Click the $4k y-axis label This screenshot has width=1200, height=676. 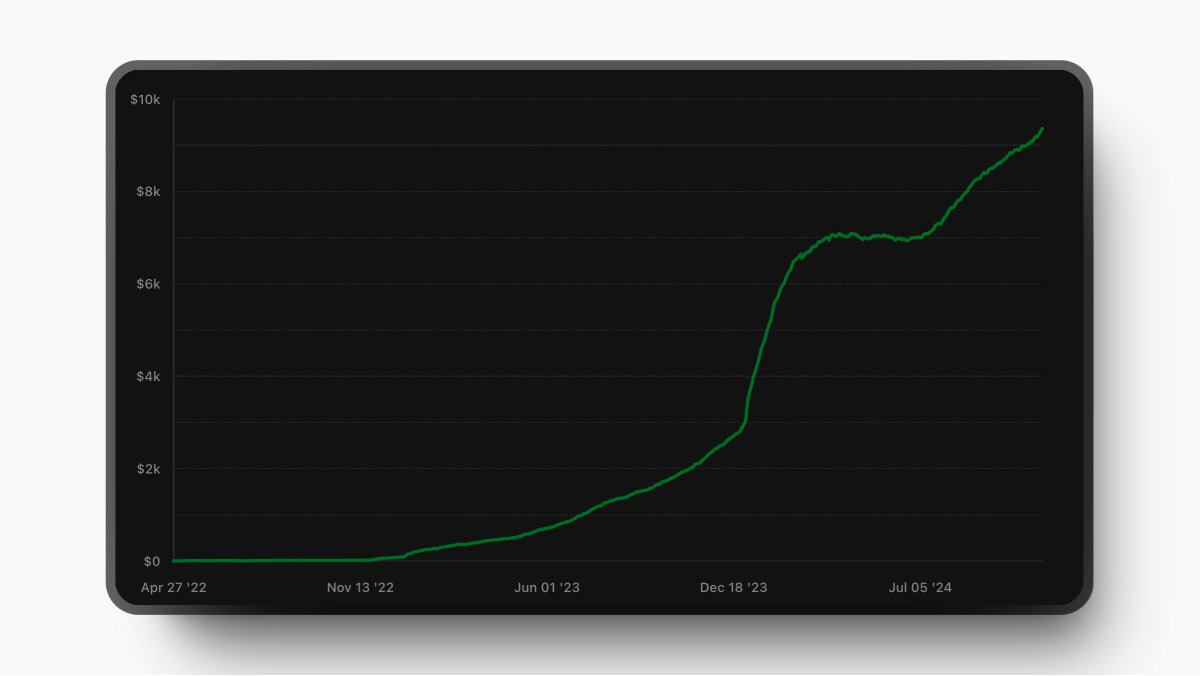coord(148,376)
